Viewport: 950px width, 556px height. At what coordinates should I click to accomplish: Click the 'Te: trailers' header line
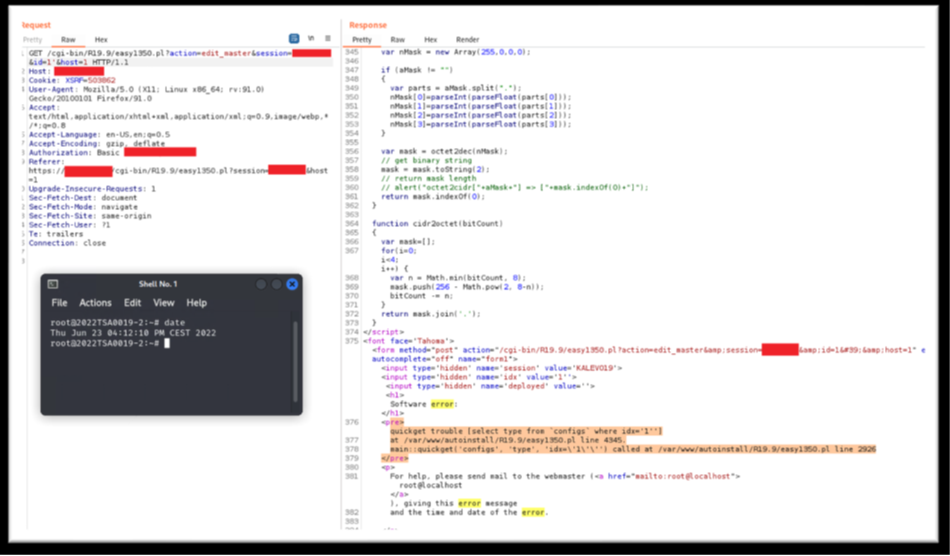pos(56,234)
